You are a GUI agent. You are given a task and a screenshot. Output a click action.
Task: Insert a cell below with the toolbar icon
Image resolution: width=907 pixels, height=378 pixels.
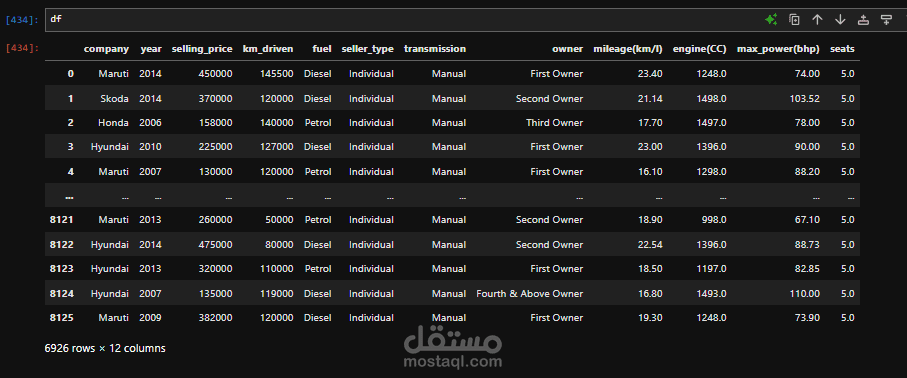click(x=886, y=20)
